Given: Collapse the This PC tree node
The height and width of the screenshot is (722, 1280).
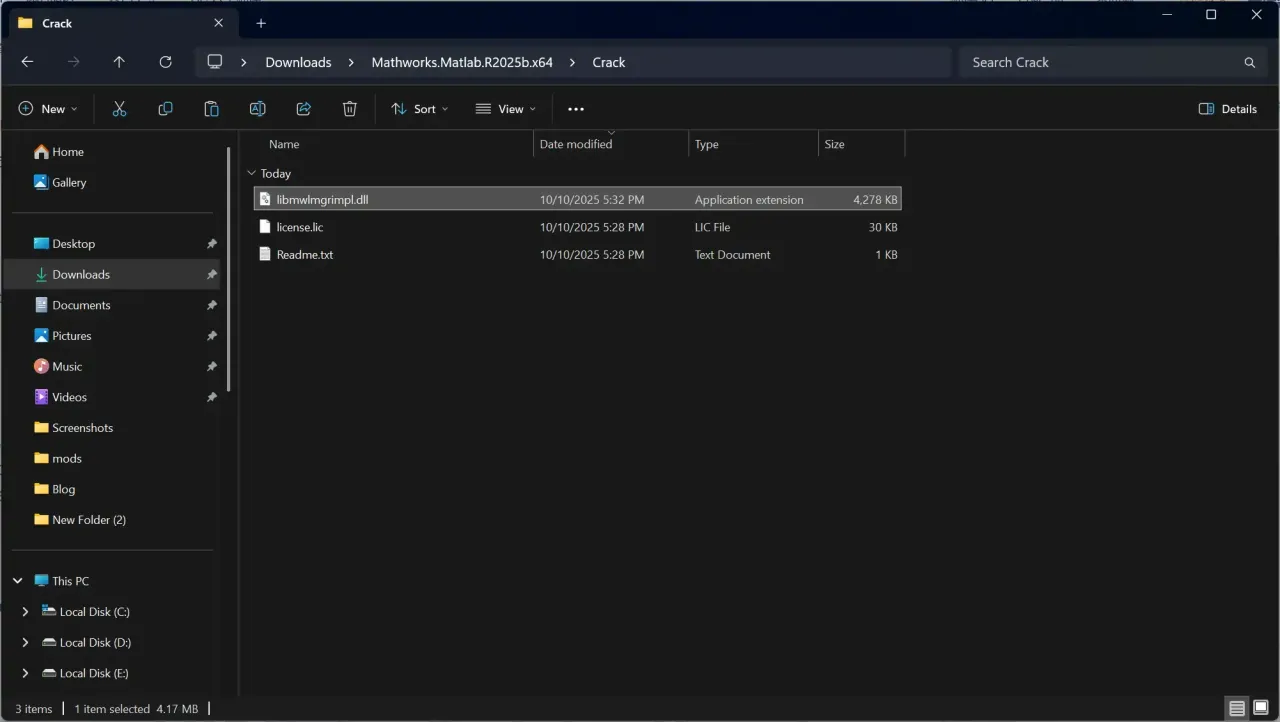Looking at the screenshot, I should [18, 581].
